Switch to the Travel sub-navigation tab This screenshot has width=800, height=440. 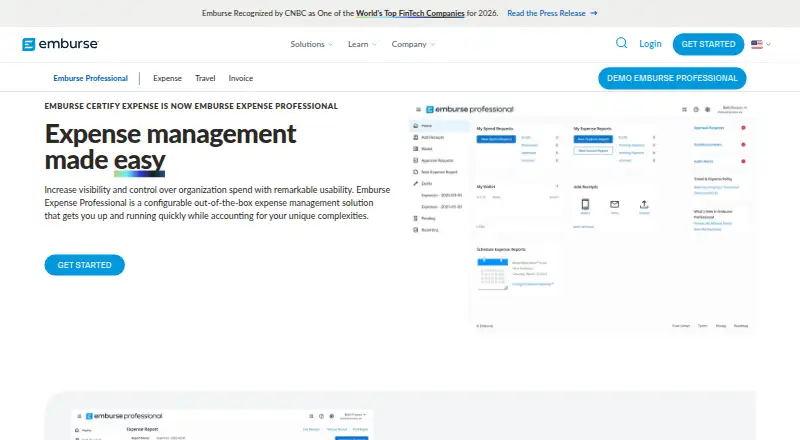[205, 78]
